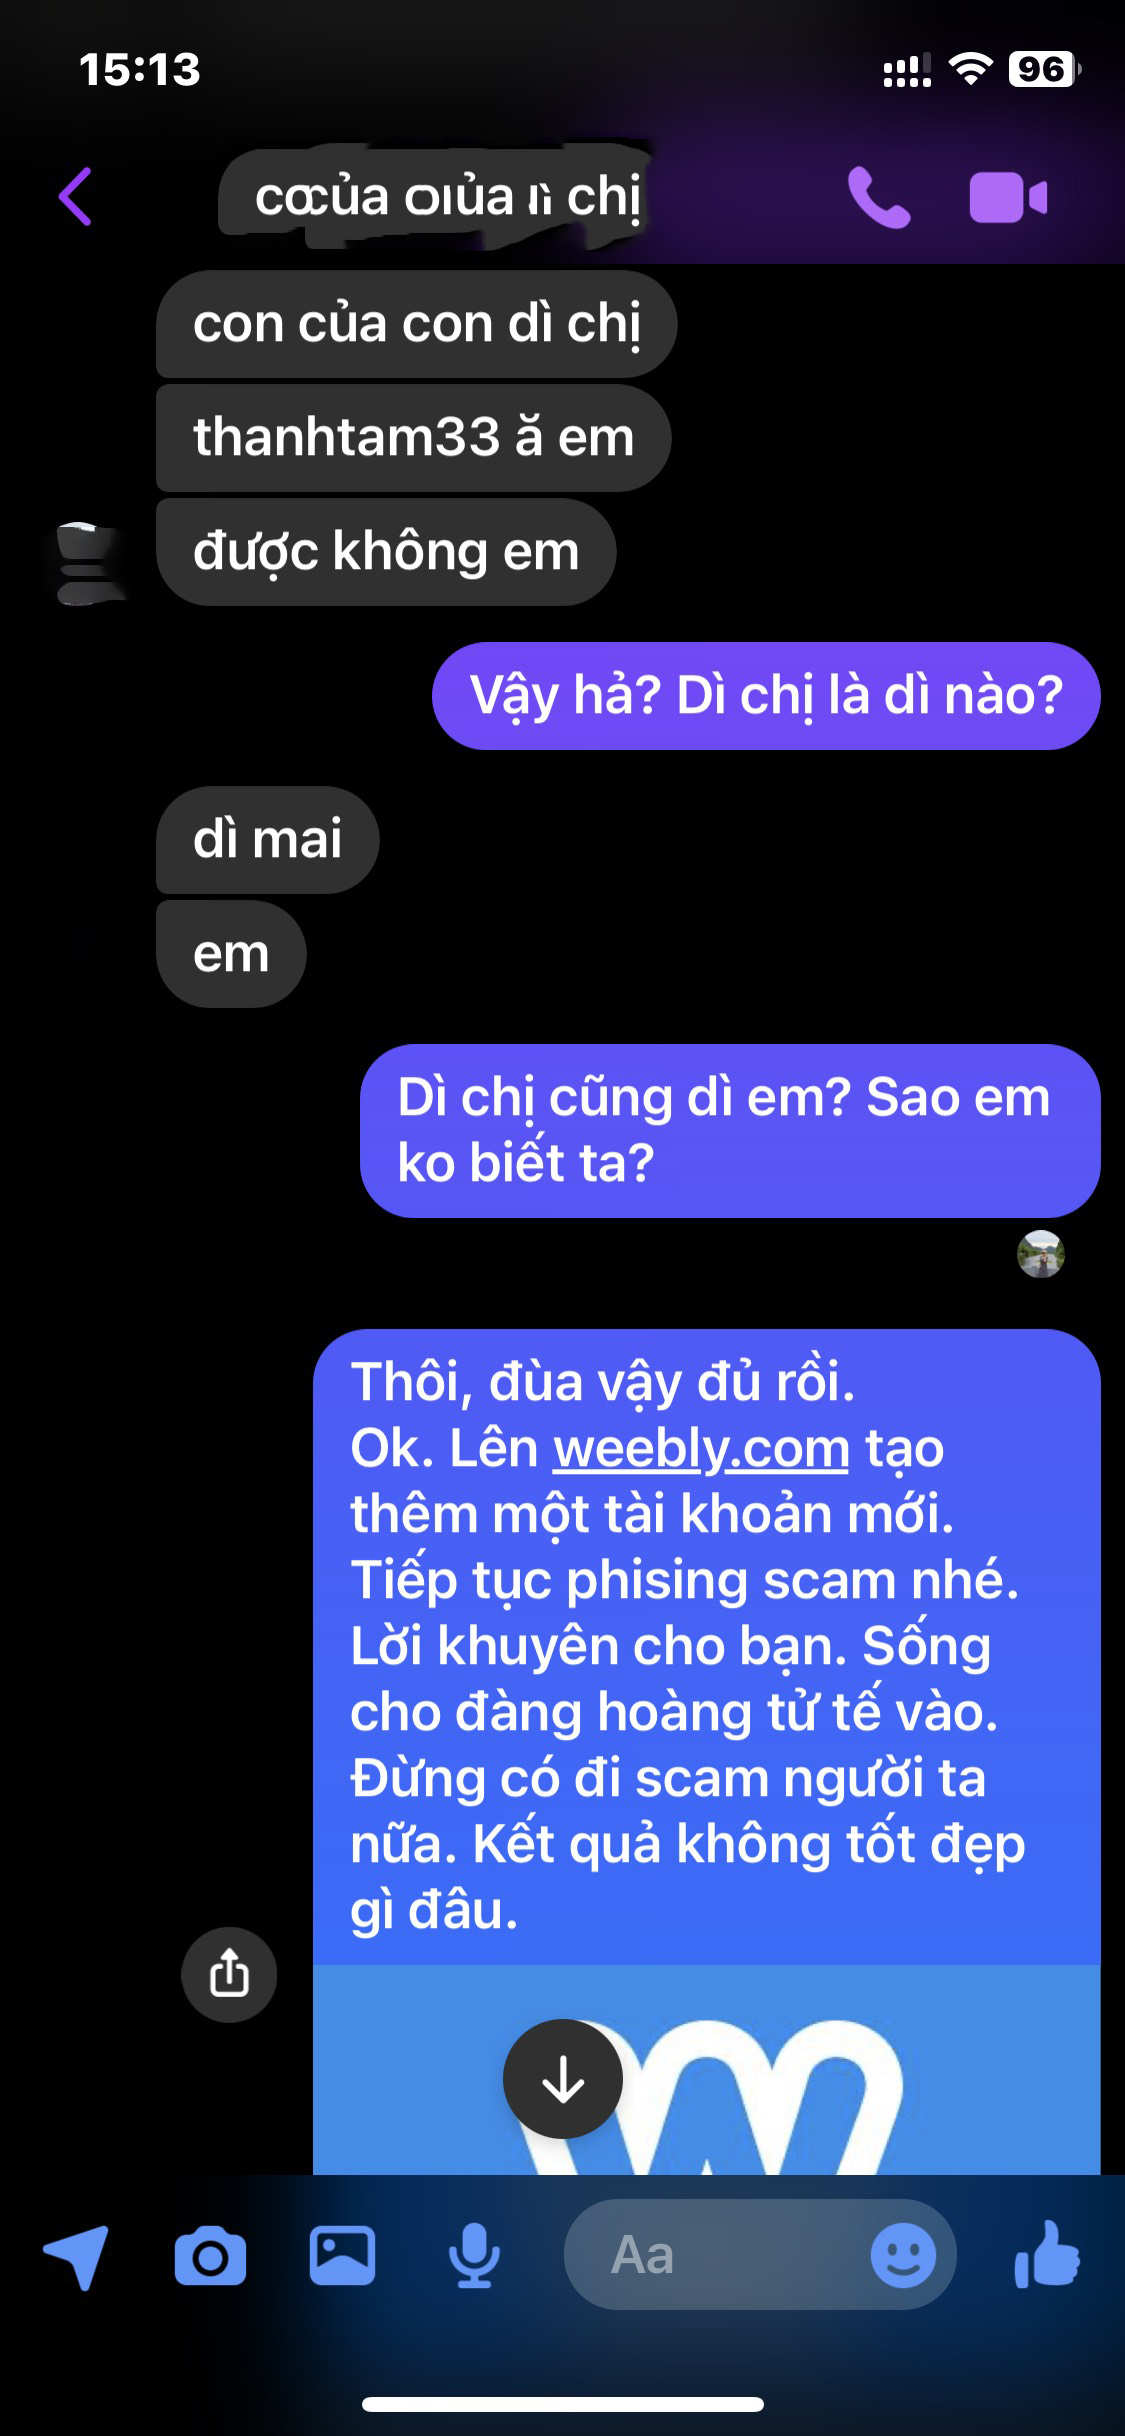This screenshot has height=2436, width=1125.
Task: Tap the seen-receipt avatar under sent message
Action: click(1041, 1254)
